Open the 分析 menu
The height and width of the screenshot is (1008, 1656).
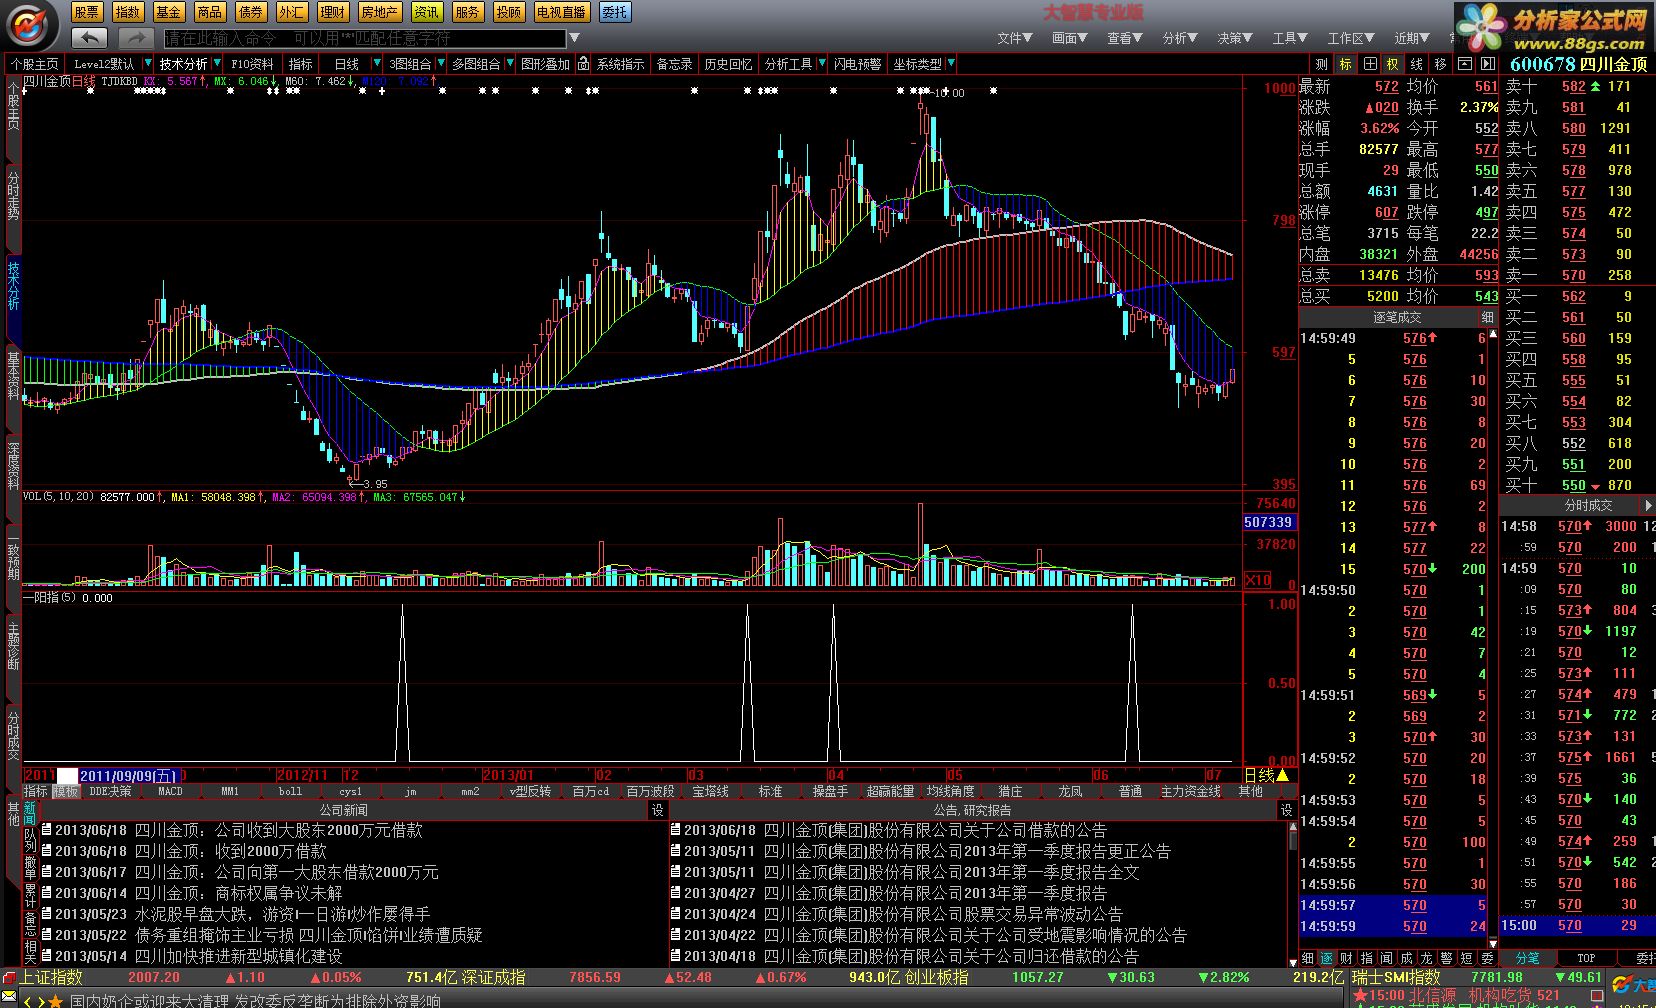point(1180,38)
